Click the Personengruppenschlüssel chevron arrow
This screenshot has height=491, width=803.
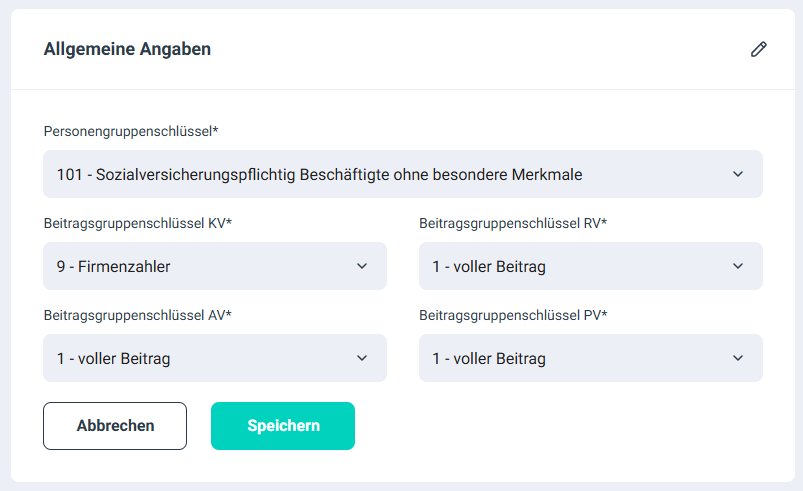(738, 174)
